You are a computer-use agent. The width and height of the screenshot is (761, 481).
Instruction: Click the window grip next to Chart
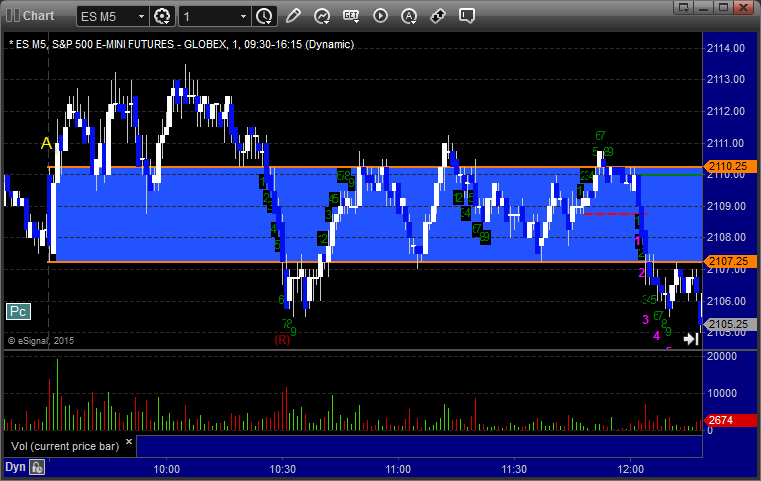13,16
